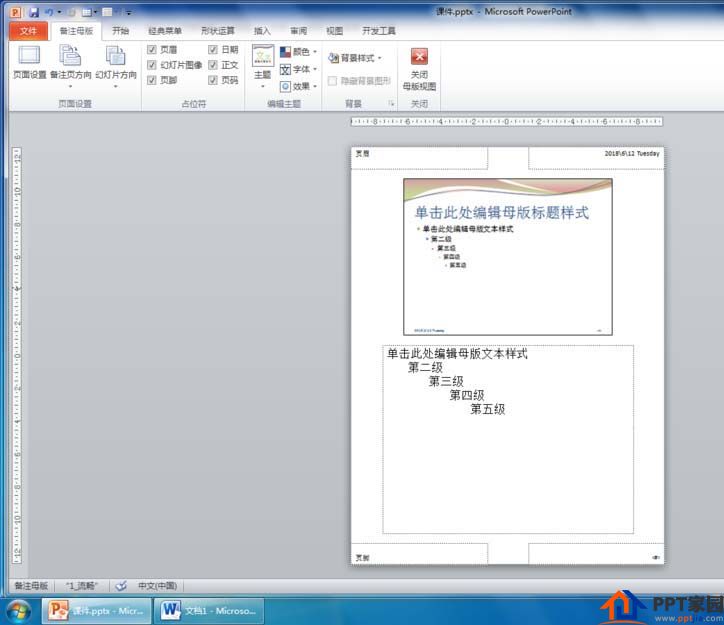Click the 页眉 header placeholder on the page
The width and height of the screenshot is (724, 625).
tap(419, 158)
